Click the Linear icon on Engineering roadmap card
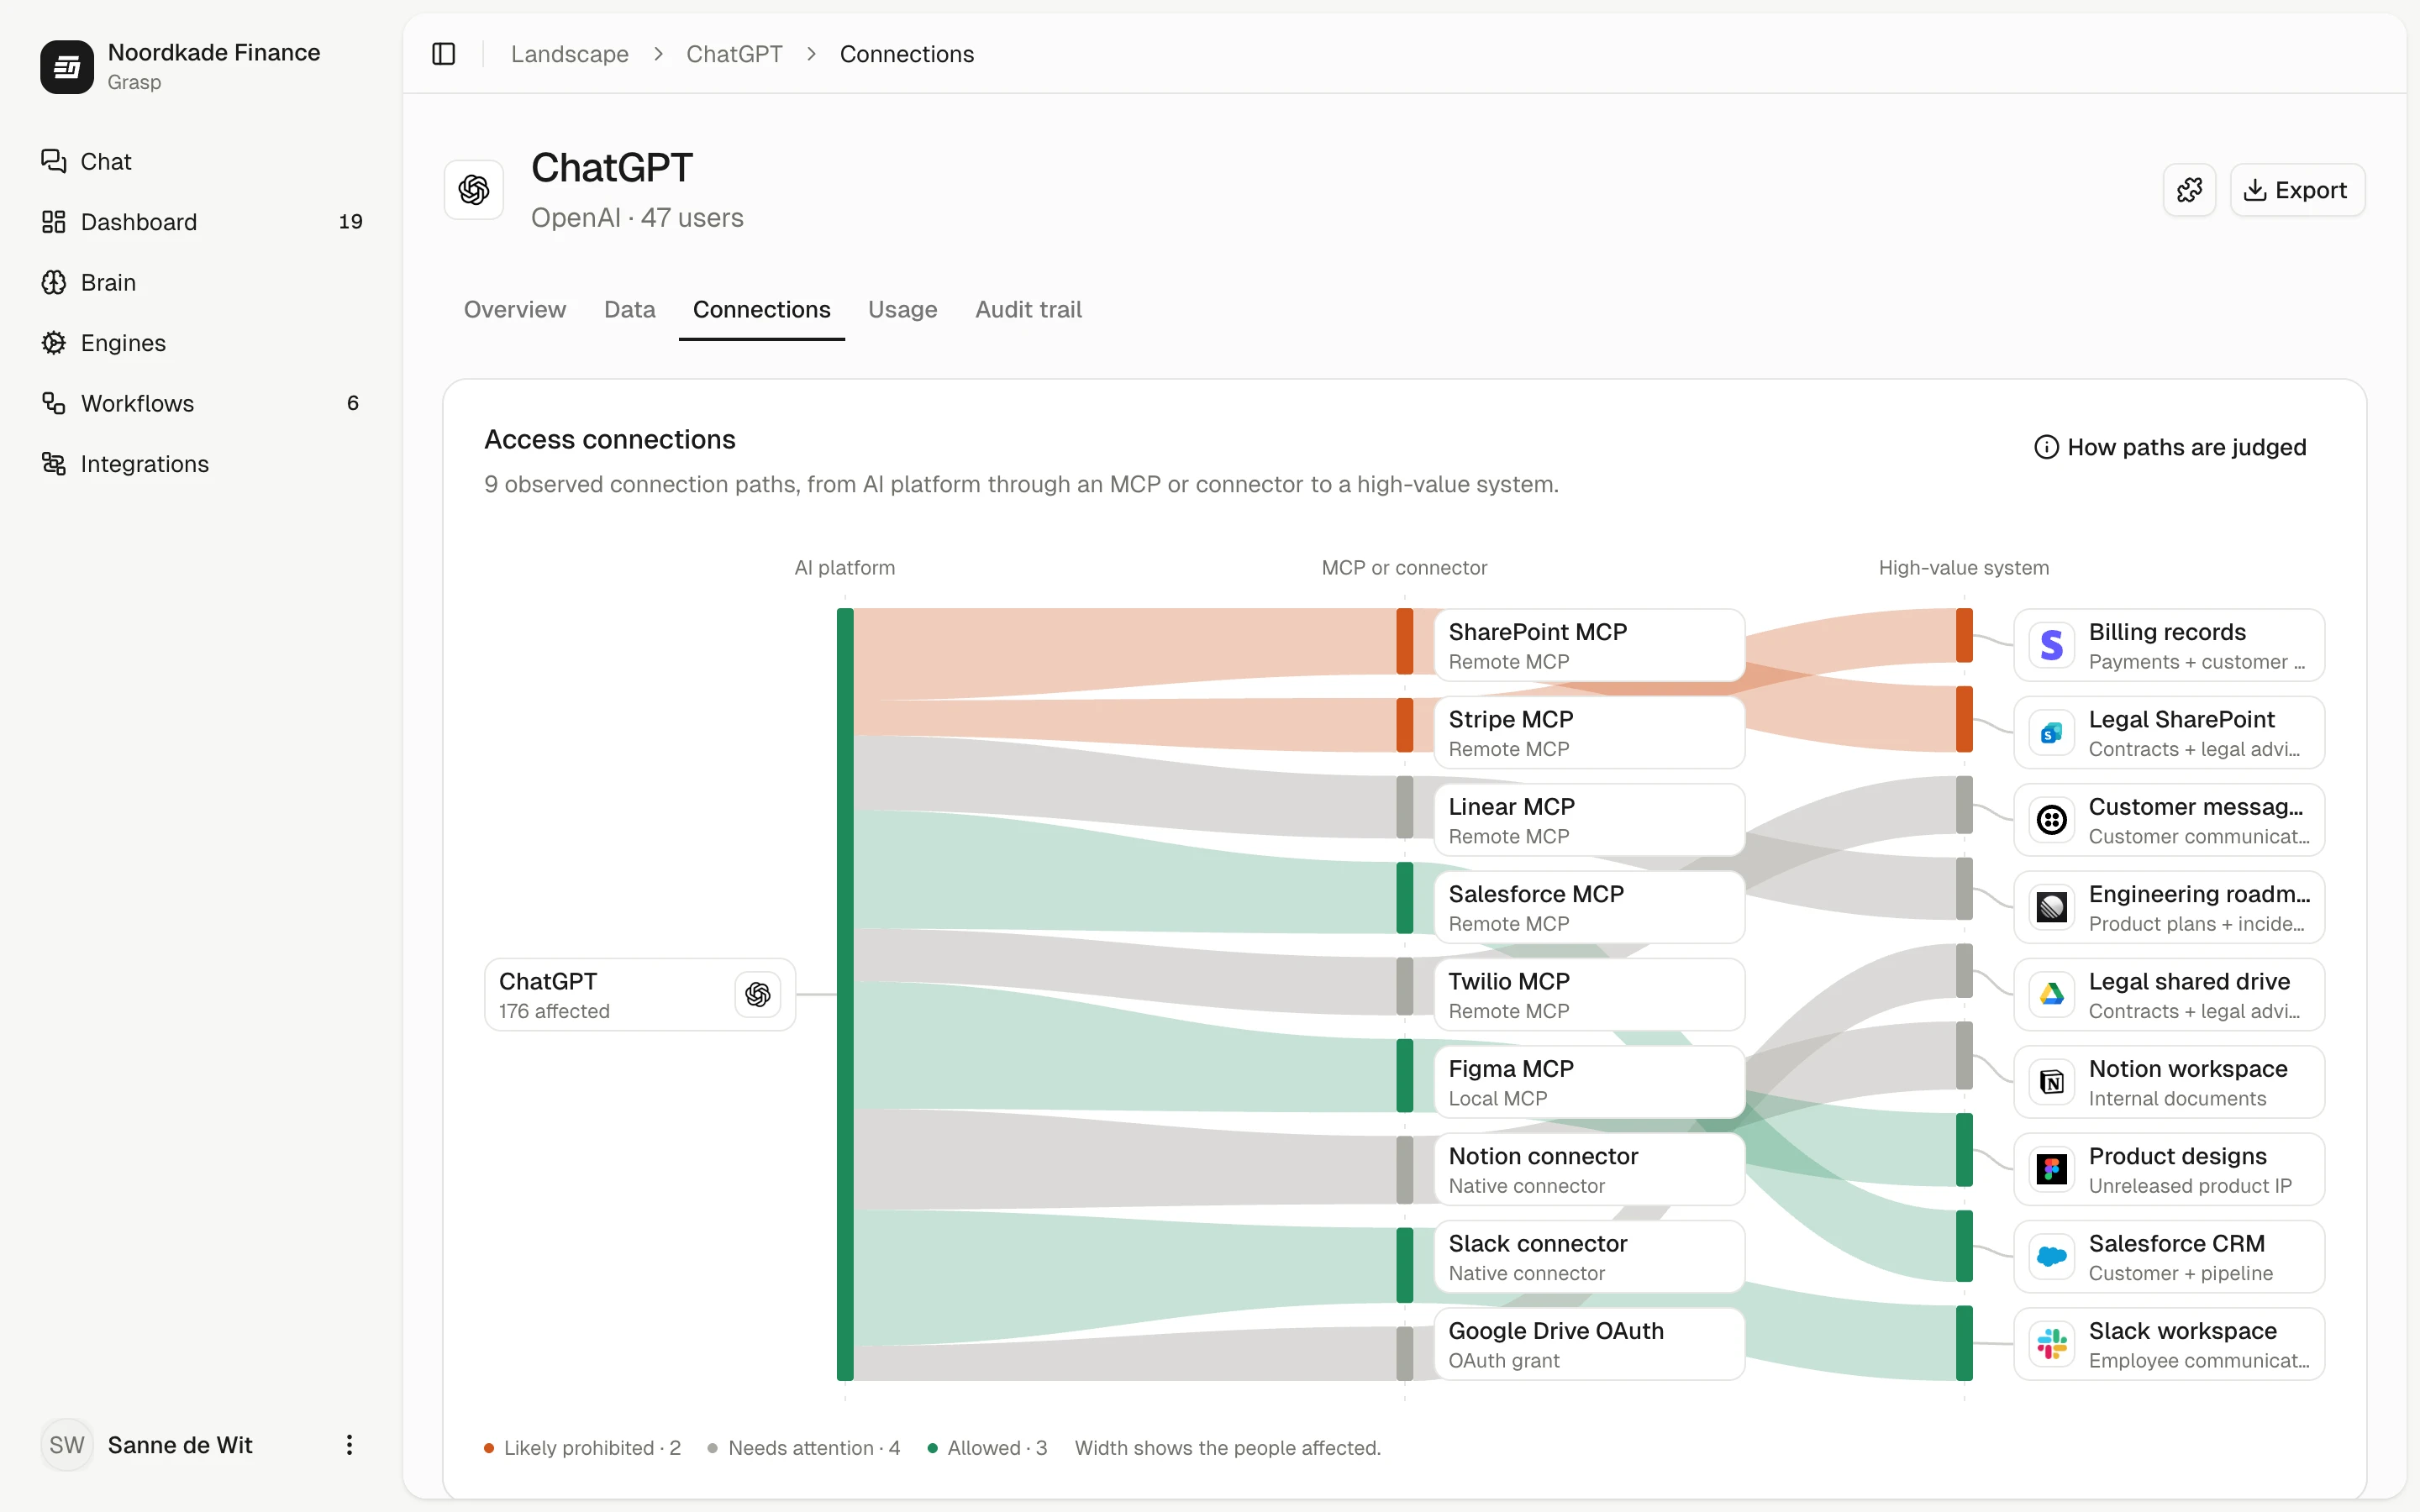This screenshot has height=1512, width=2420. coord(2052,907)
